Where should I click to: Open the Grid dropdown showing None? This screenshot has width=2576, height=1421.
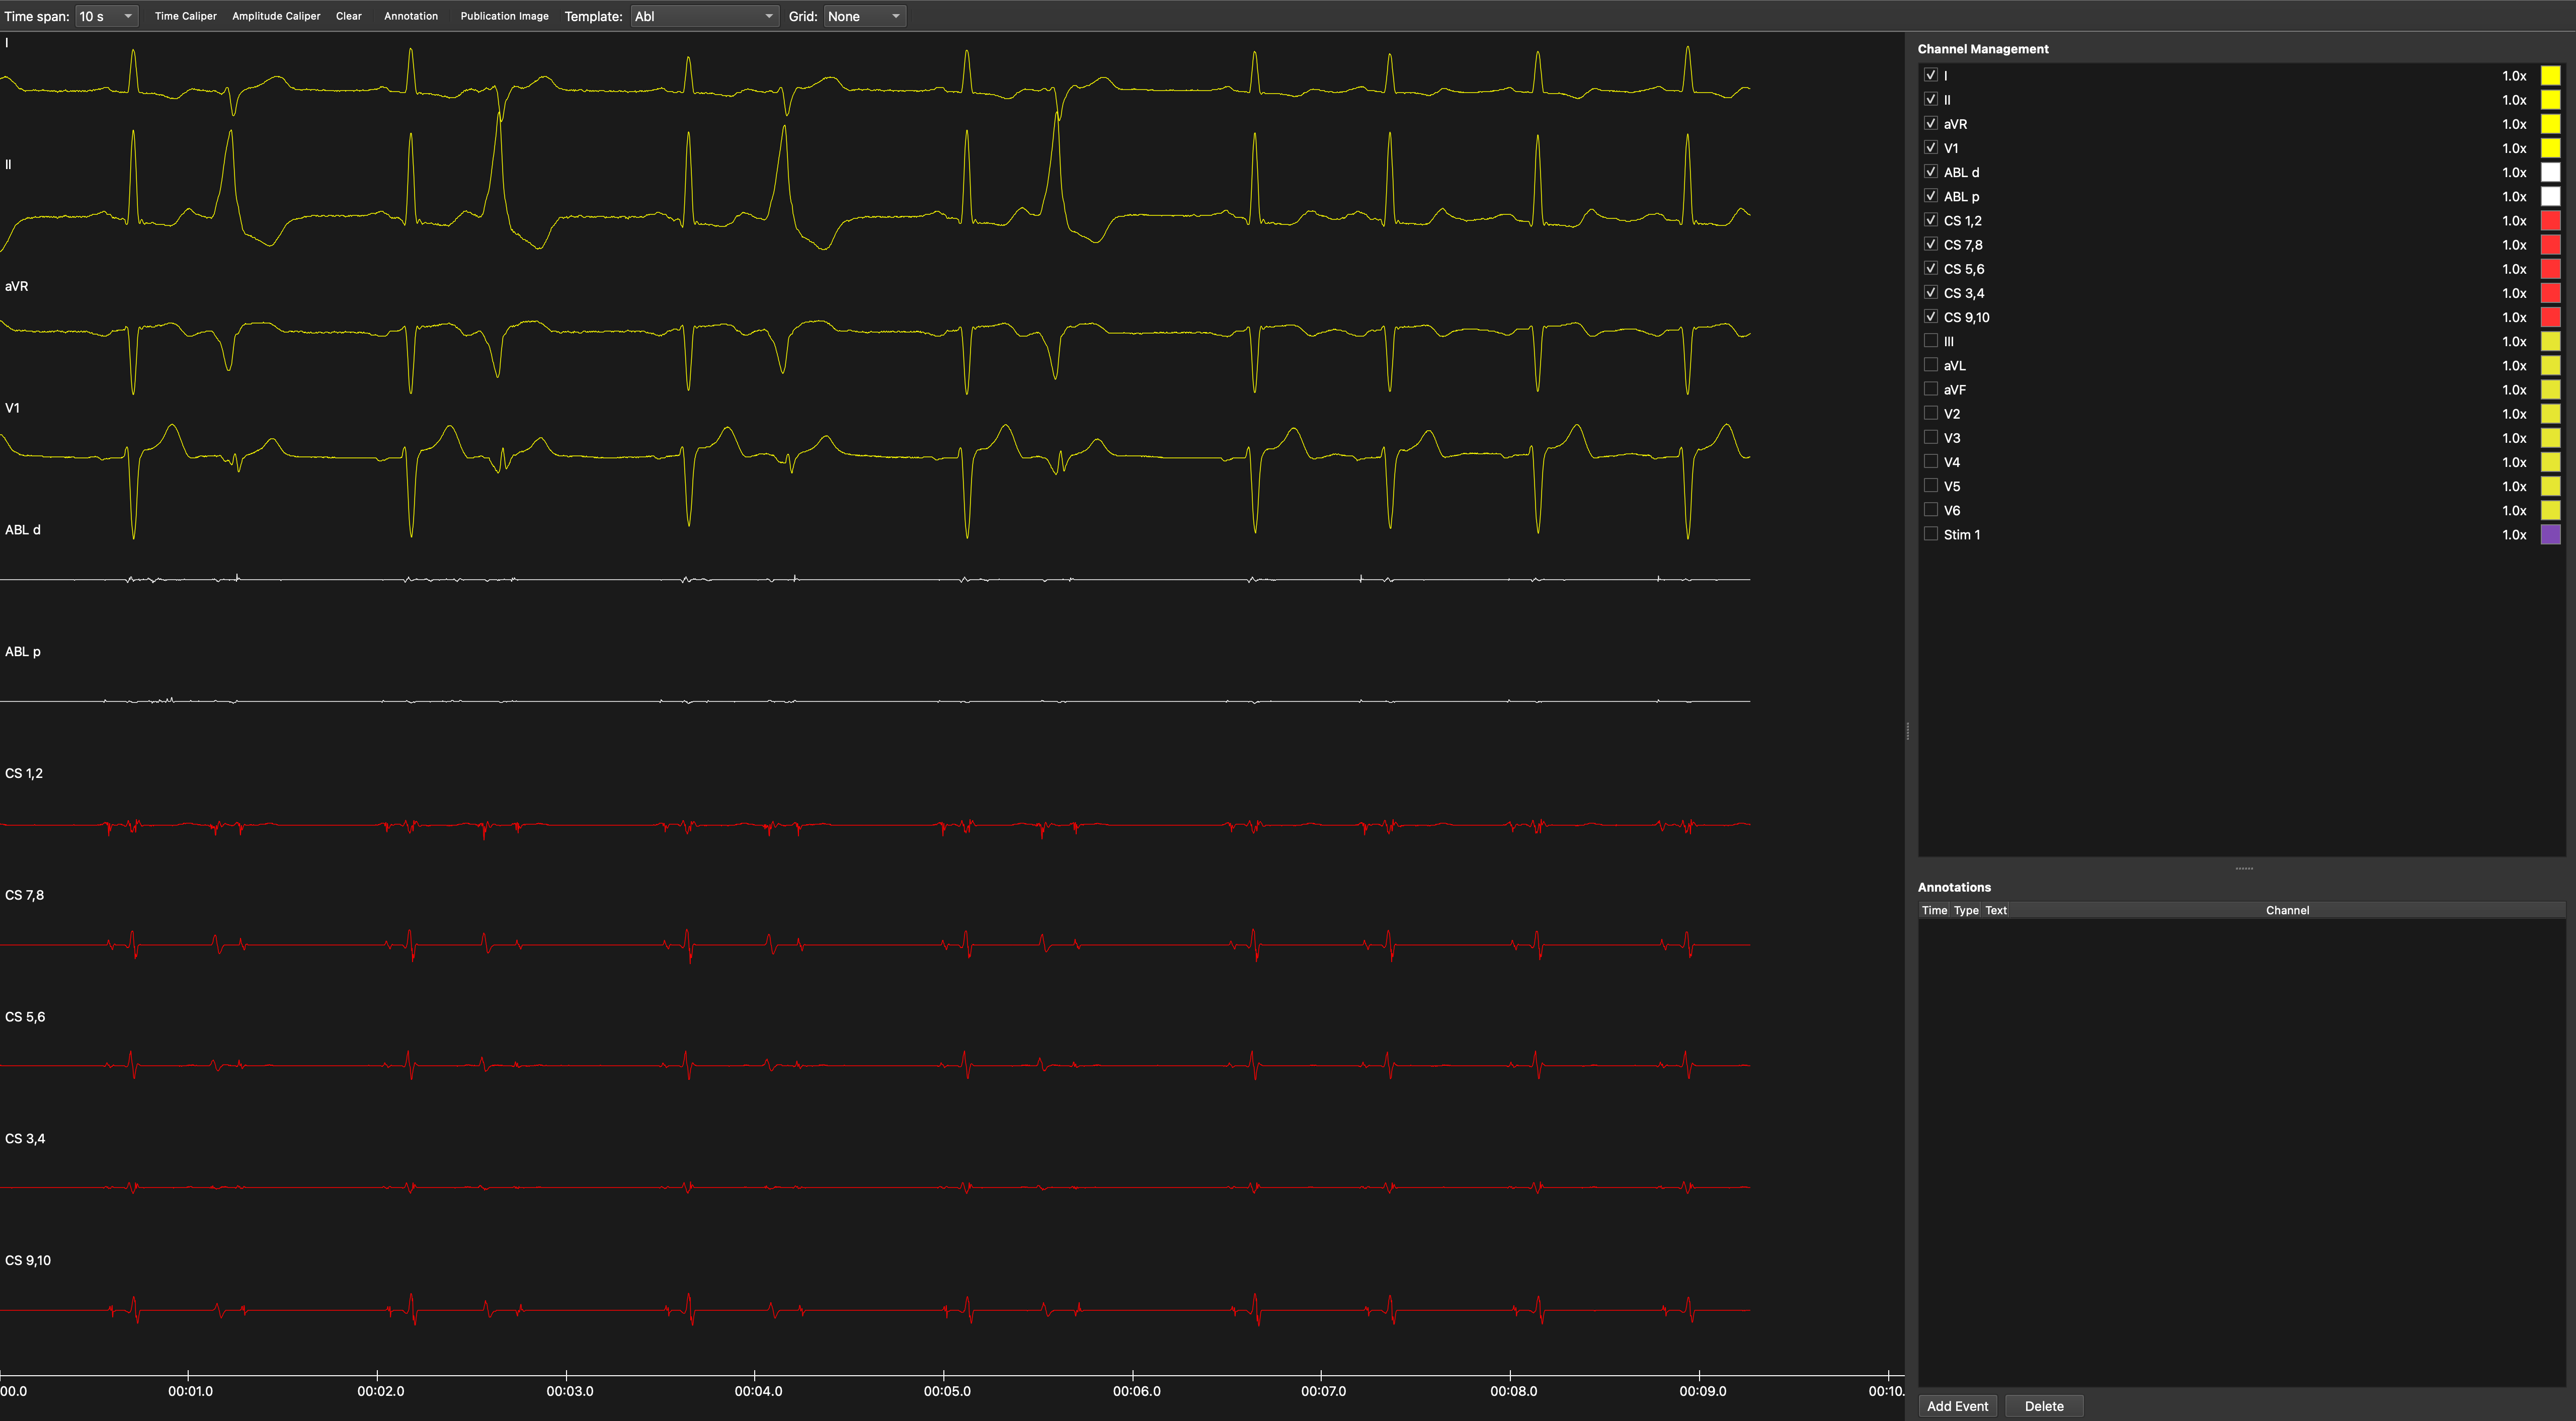(x=864, y=16)
